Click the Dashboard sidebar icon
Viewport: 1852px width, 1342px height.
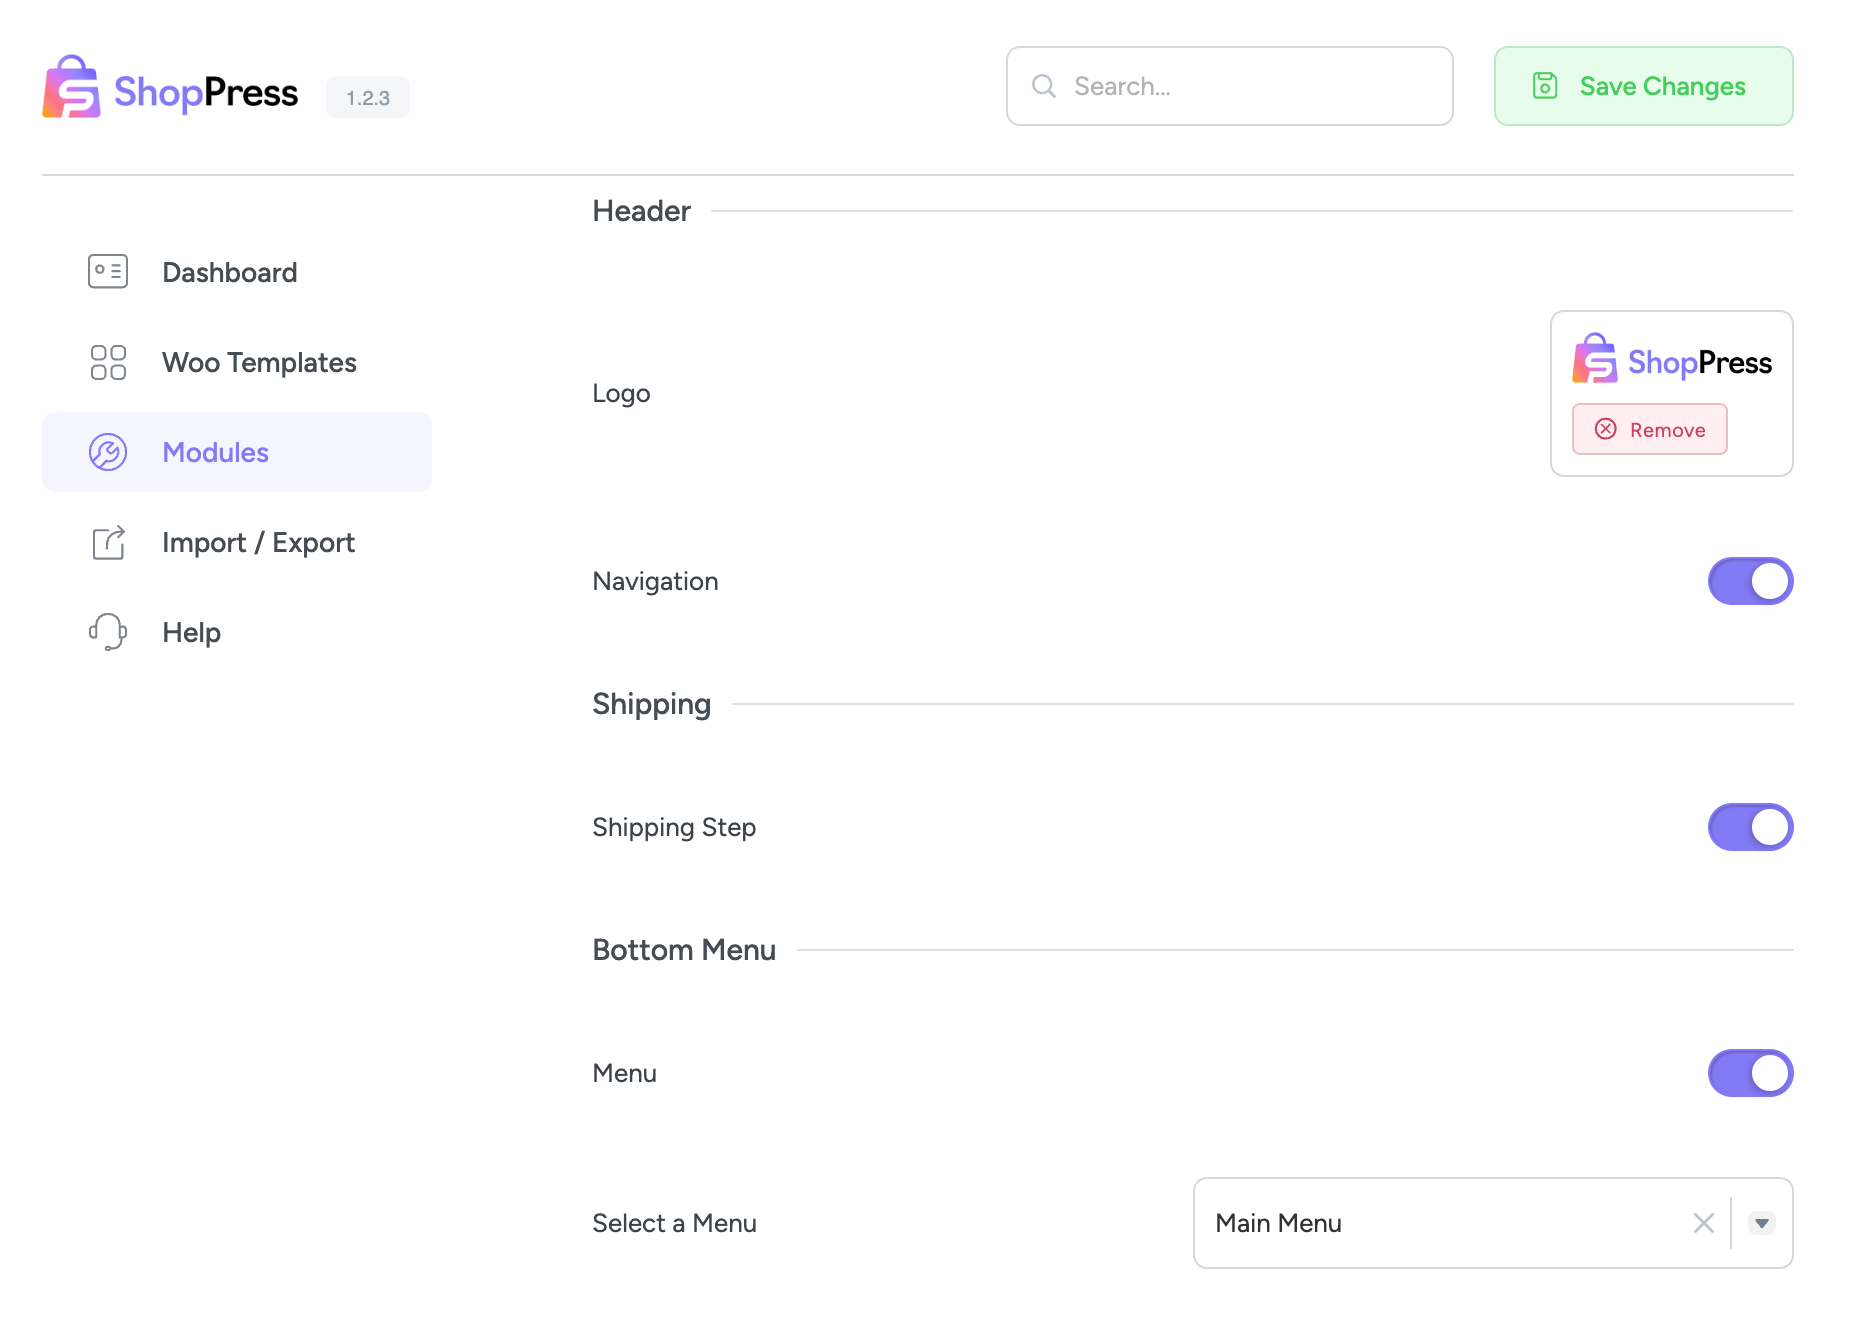pyautogui.click(x=108, y=272)
